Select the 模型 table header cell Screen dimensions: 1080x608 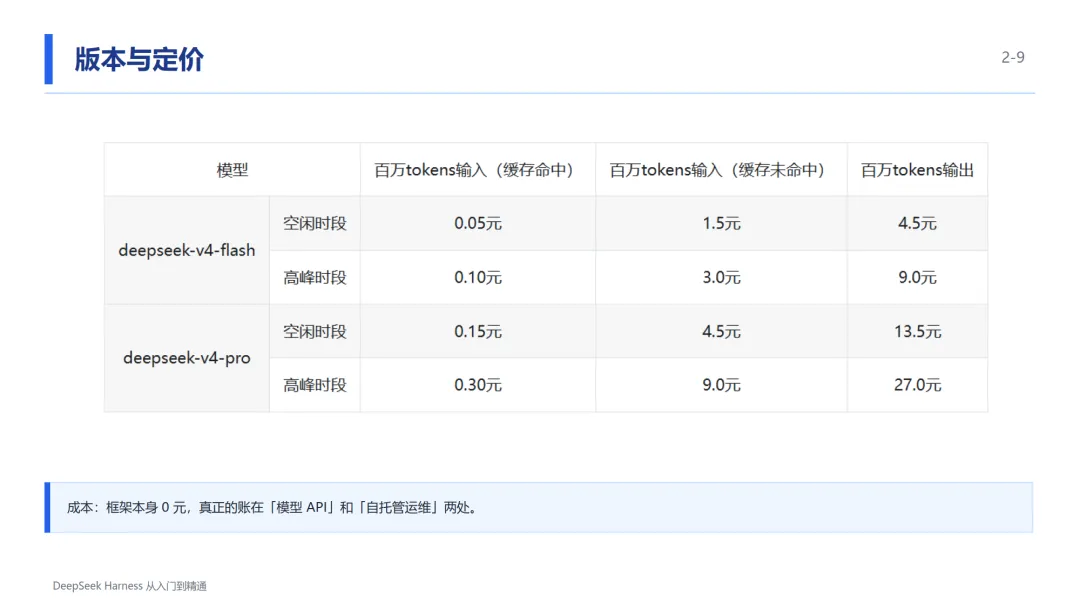[x=232, y=170]
